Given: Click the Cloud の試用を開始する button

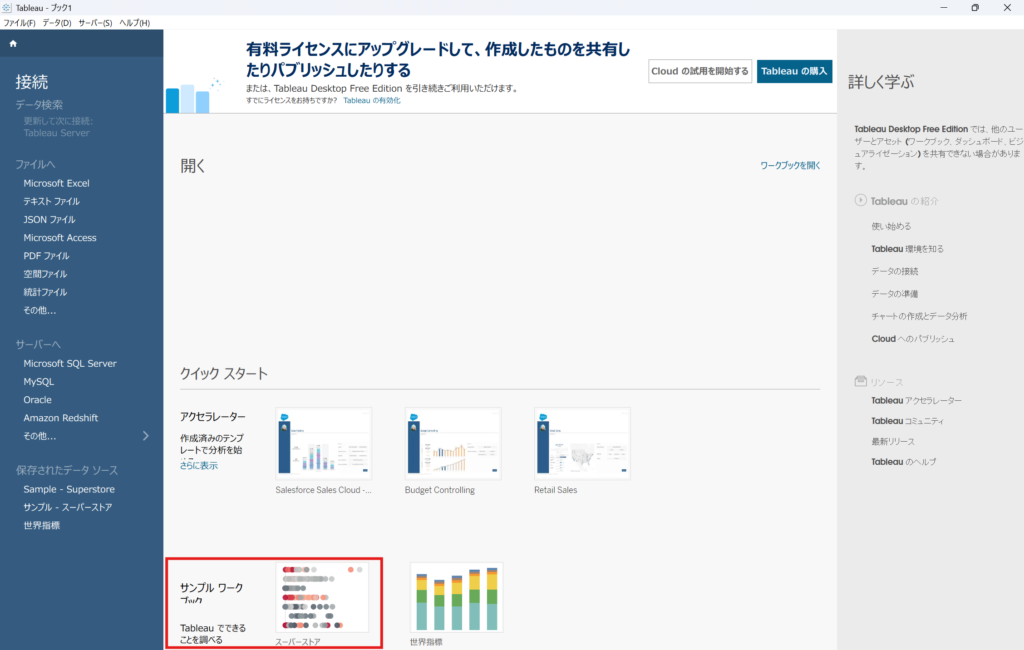Looking at the screenshot, I should tap(700, 71).
